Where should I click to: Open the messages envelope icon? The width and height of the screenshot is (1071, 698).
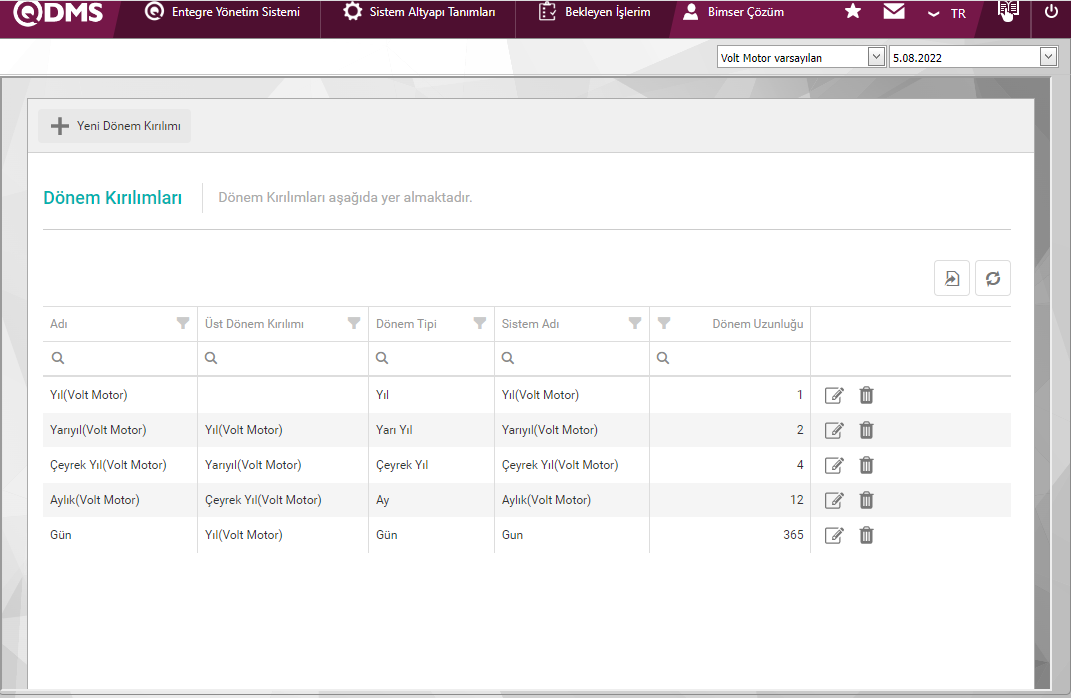(894, 12)
